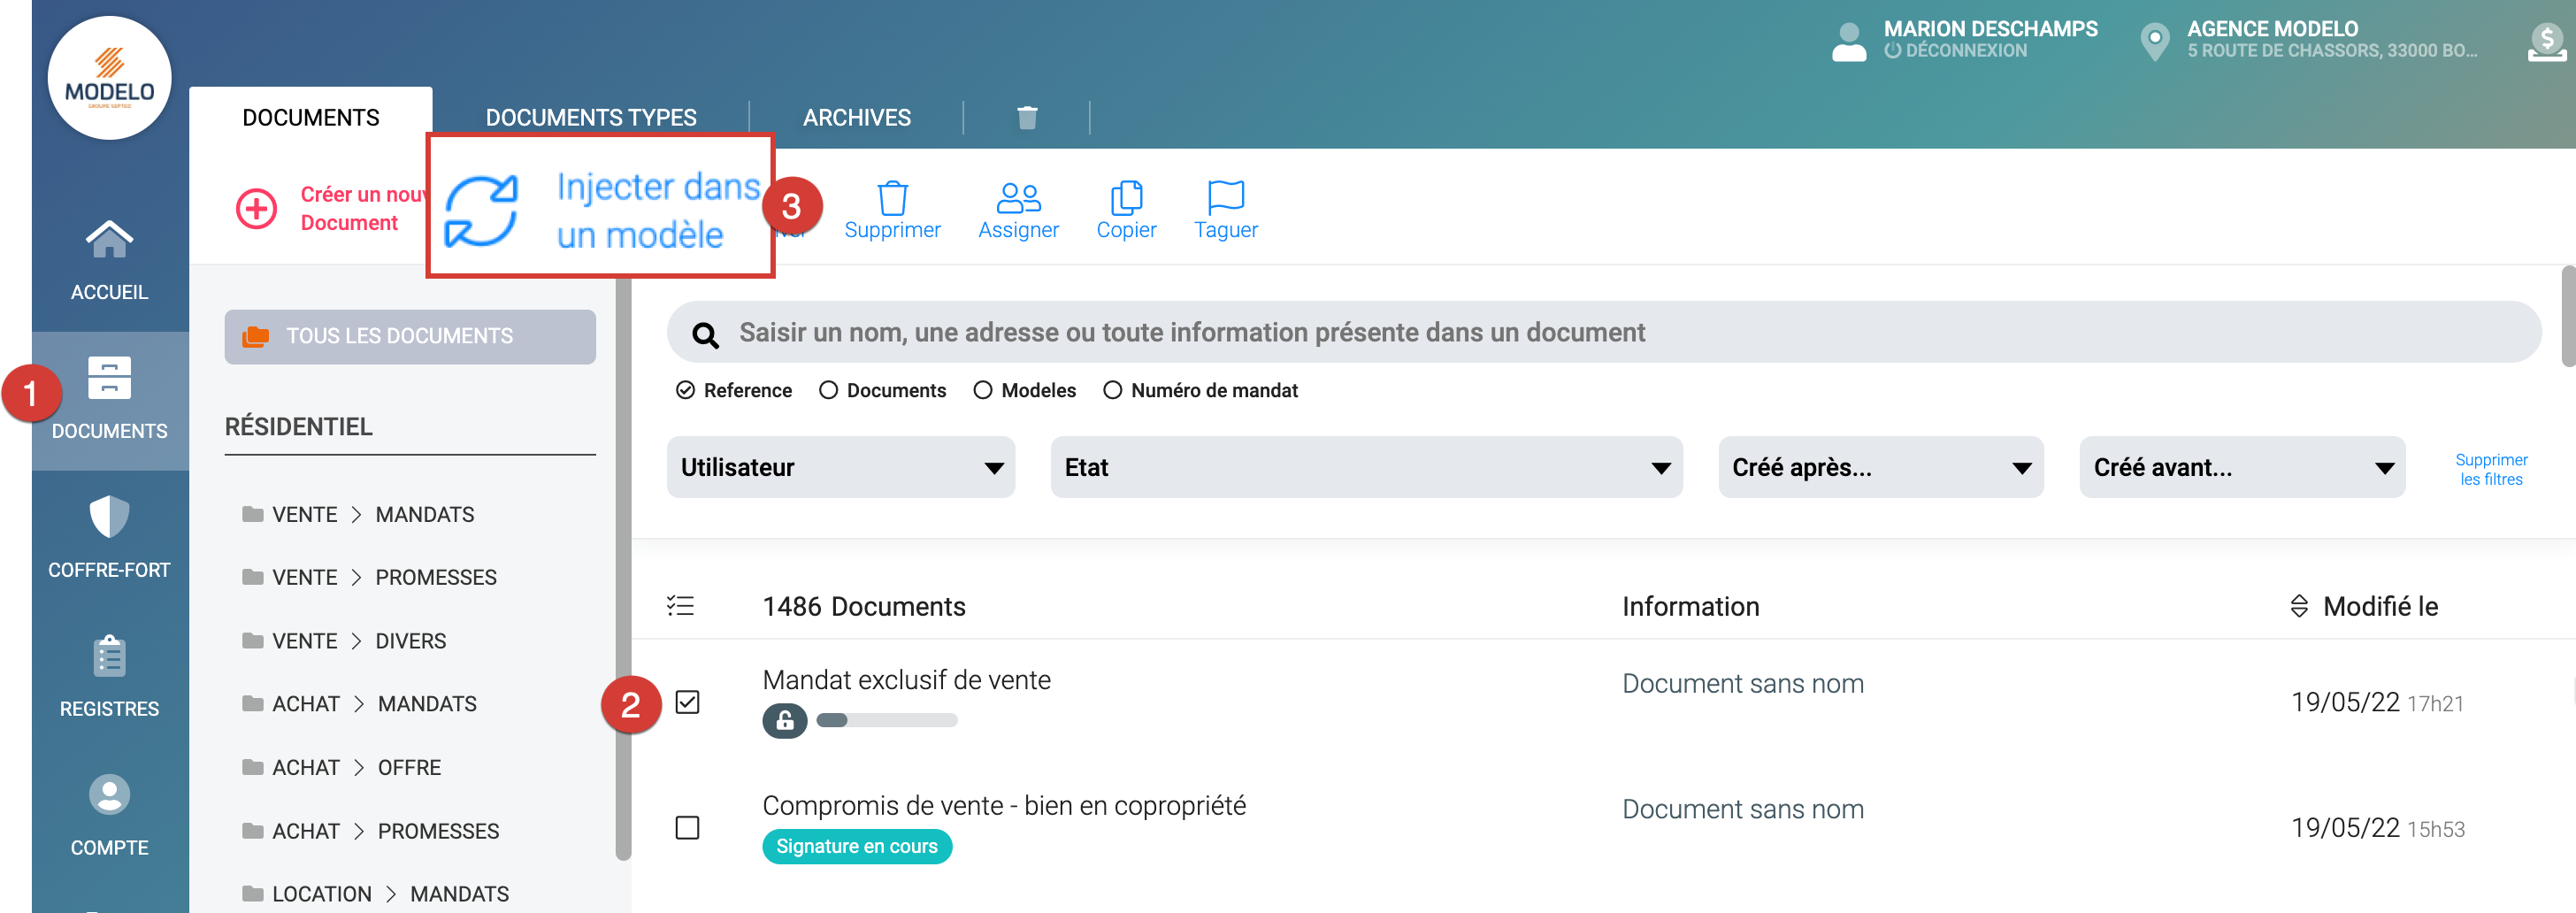Viewport: 2576px width, 913px height.
Task: Click the Taguer flag icon
Action: click(x=1225, y=198)
